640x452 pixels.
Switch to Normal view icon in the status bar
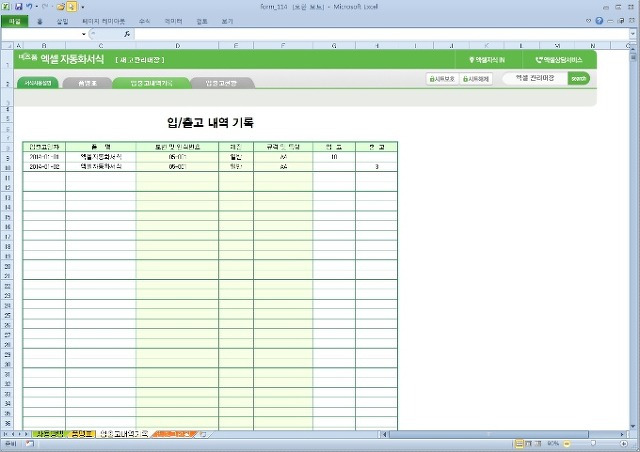[x=519, y=444]
